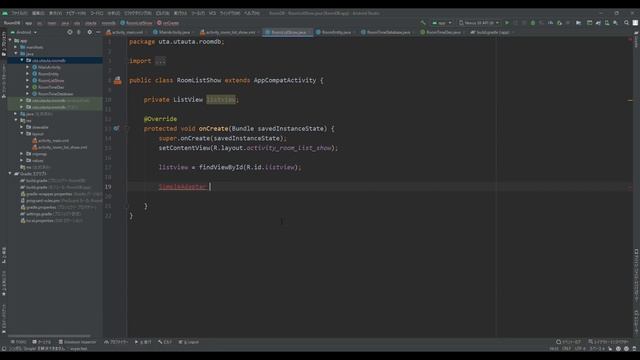Viewport: 640px width, 360px height.
Task: Open the VCS menu
Action: [212, 13]
